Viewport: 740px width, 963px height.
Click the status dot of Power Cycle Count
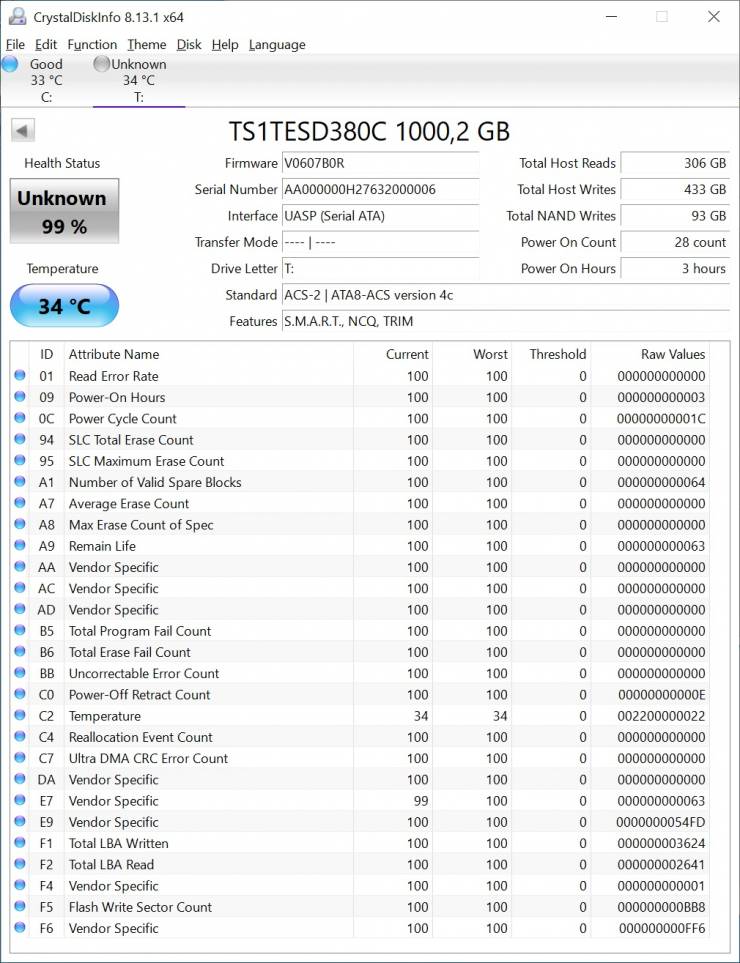[x=20, y=418]
